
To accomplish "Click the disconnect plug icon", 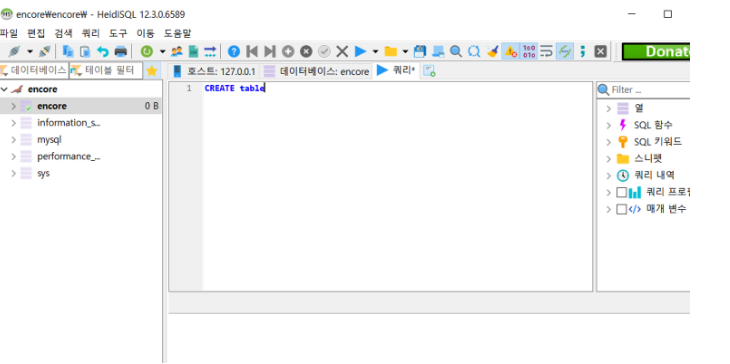I will 45,51.
